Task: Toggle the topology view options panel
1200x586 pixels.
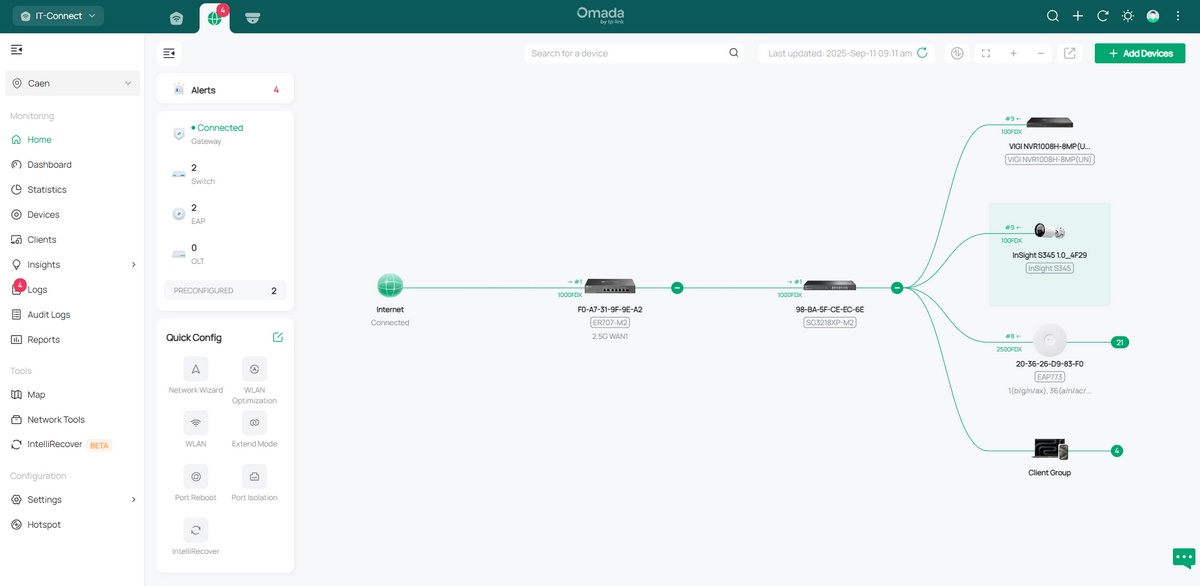Action: (169, 52)
